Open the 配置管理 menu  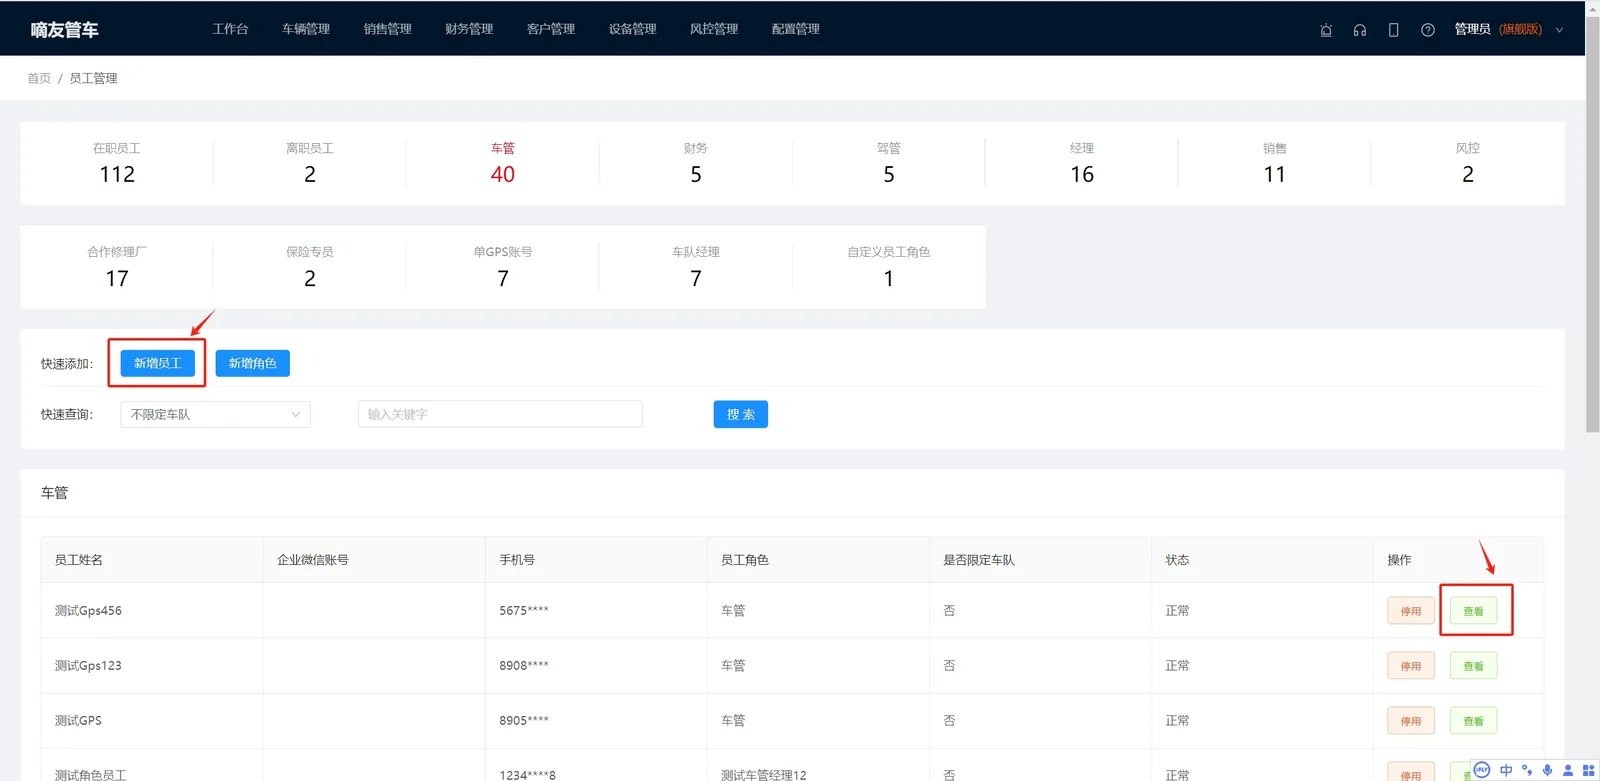tap(796, 29)
